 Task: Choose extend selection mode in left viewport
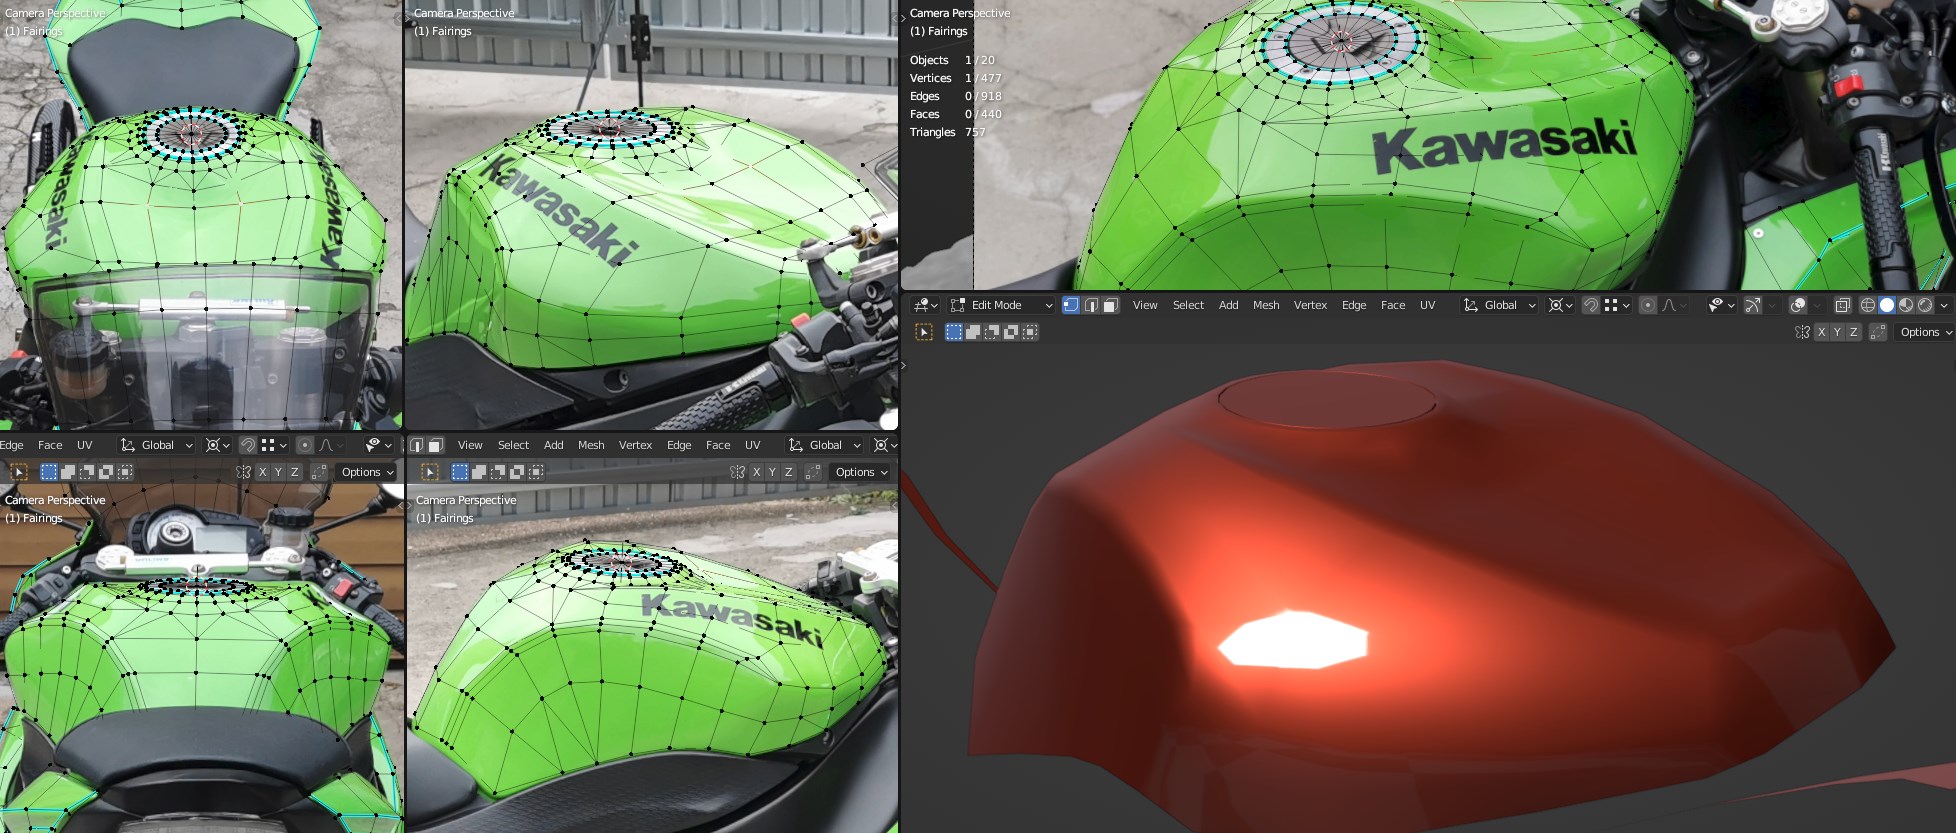coord(67,472)
